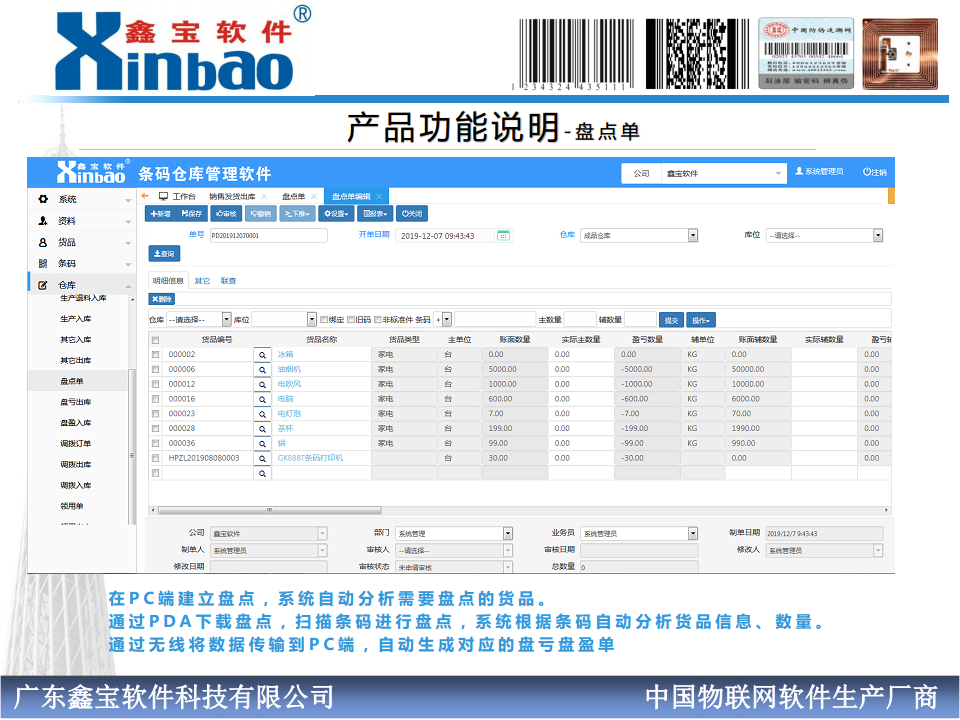Search goods for row 000028
The width and height of the screenshot is (960, 720).
pyautogui.click(x=262, y=429)
